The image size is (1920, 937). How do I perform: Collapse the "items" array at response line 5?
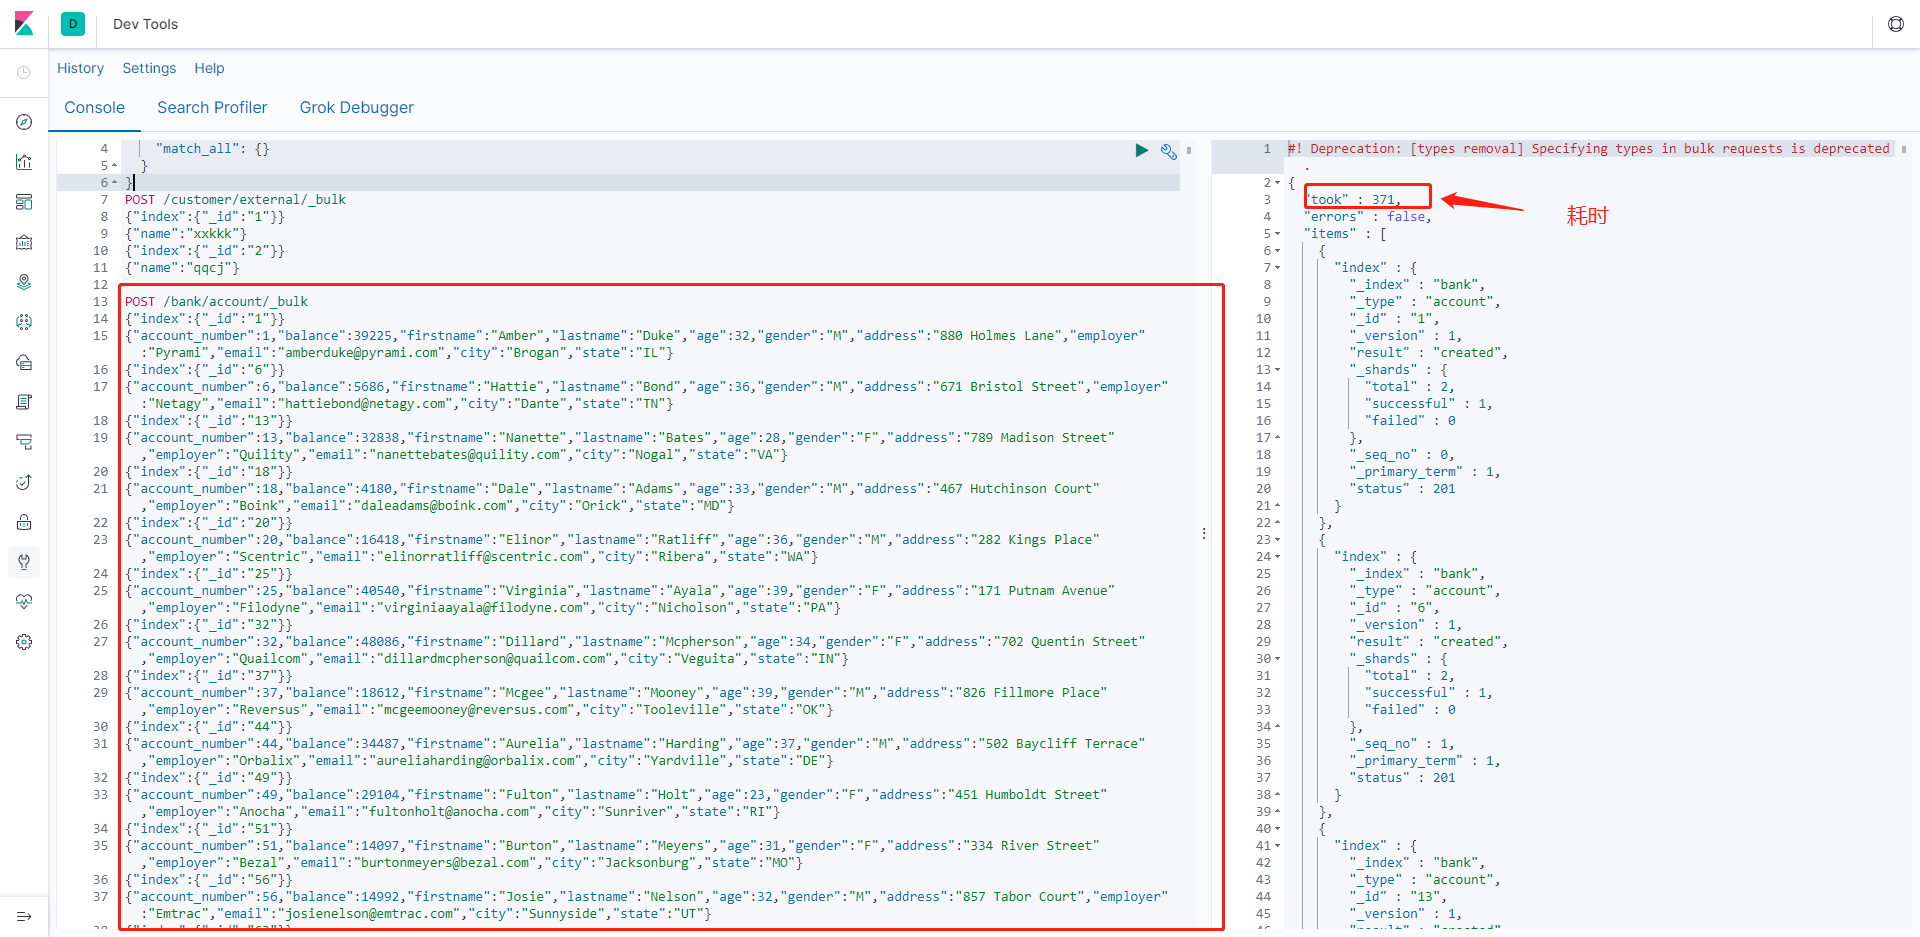point(1277,234)
